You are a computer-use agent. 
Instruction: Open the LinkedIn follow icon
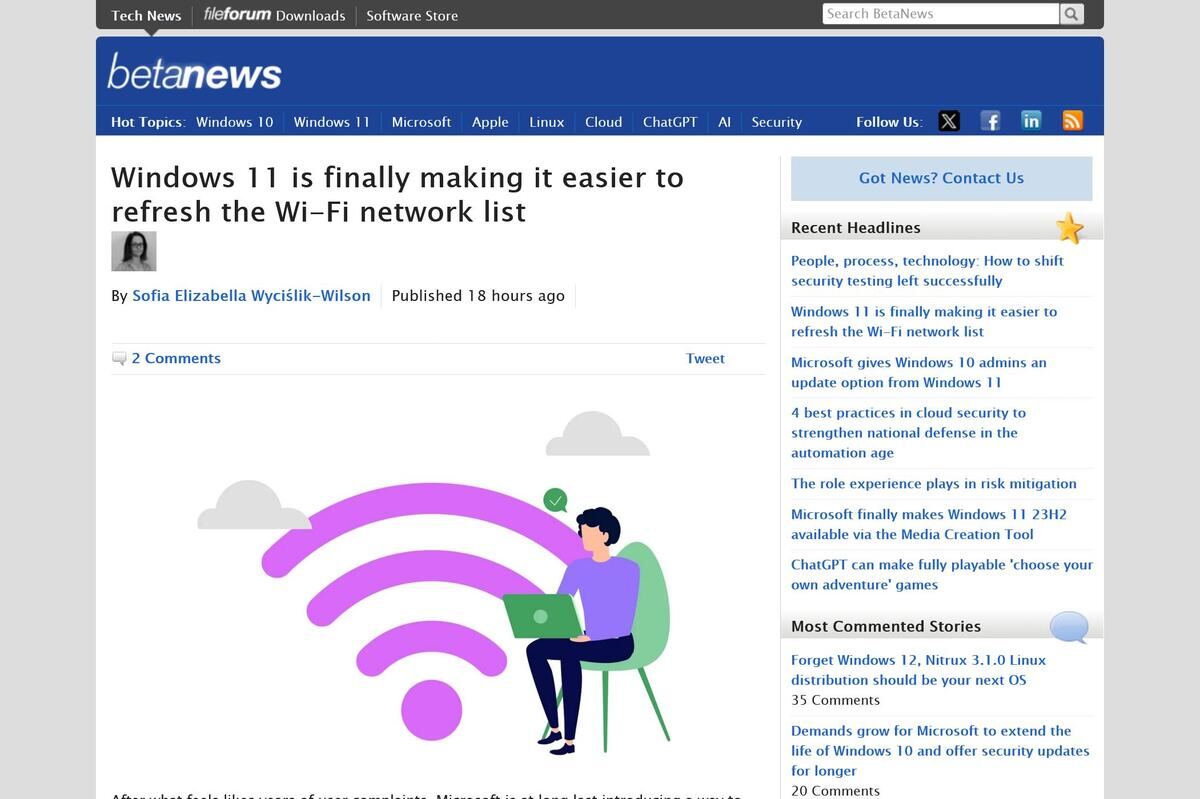point(1031,121)
